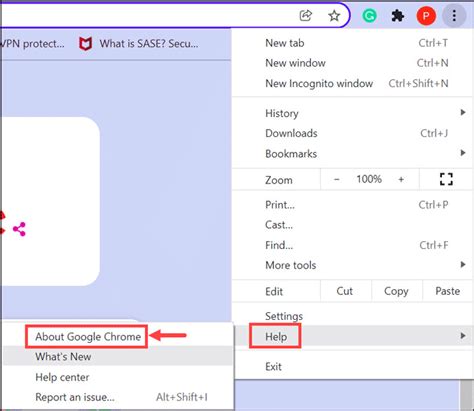Screen dimensions: 474x411
Task: Click the Paste button in Edit row
Action: [x=447, y=291]
